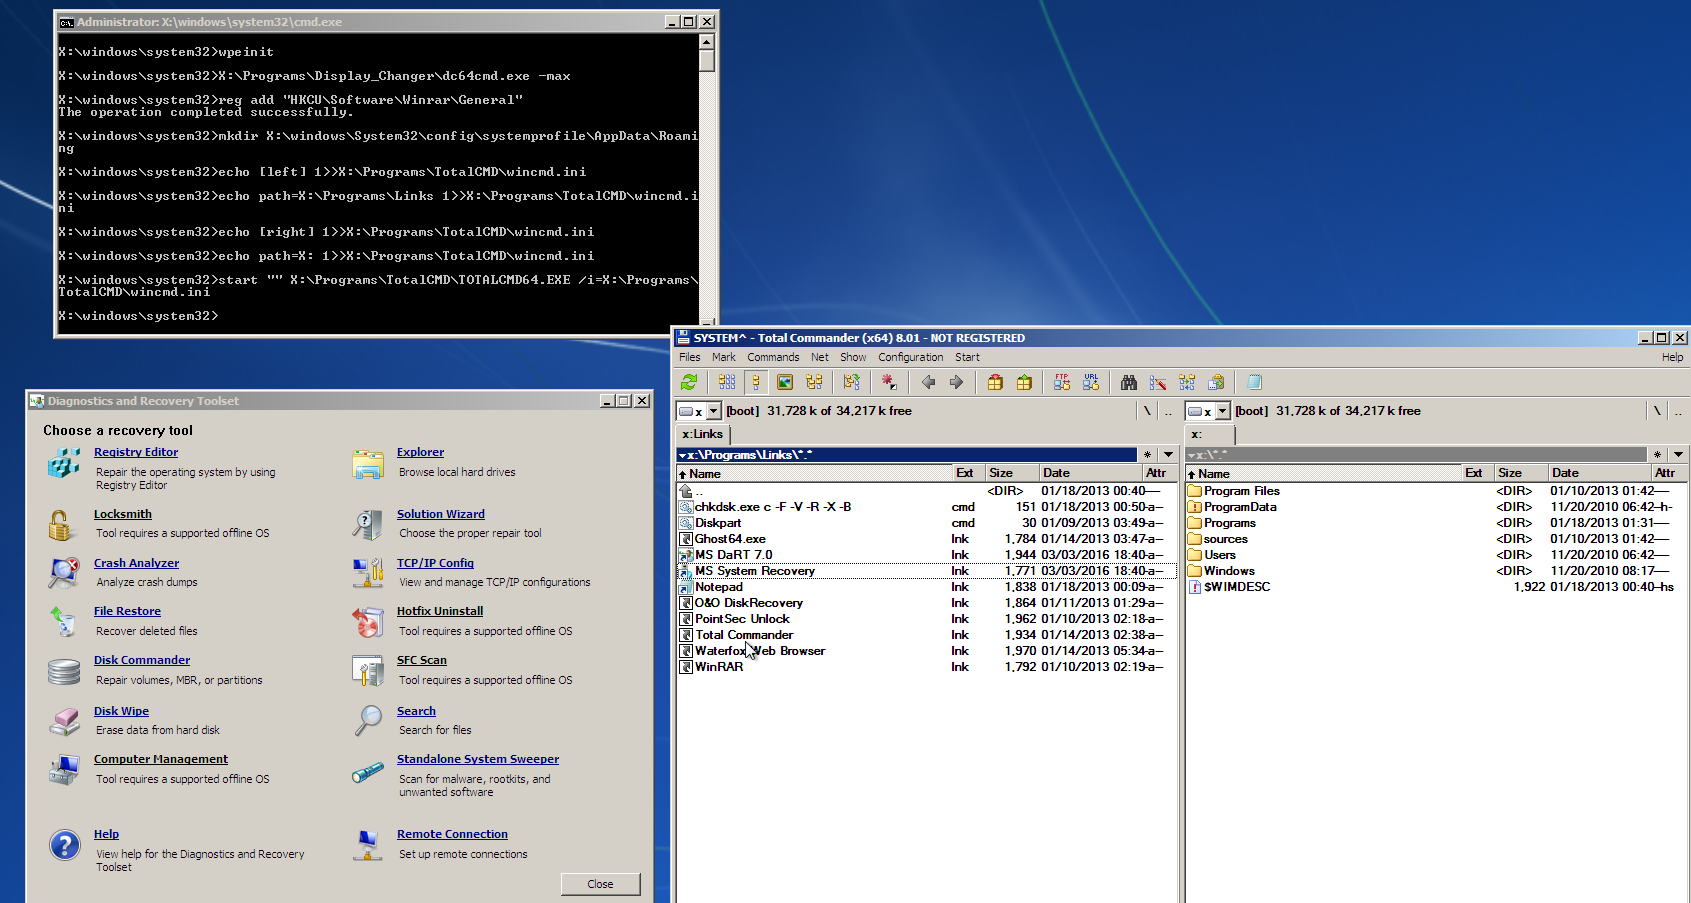This screenshot has width=1691, height=903.
Task: Select the x:Links tab in left panel
Action: coord(703,434)
